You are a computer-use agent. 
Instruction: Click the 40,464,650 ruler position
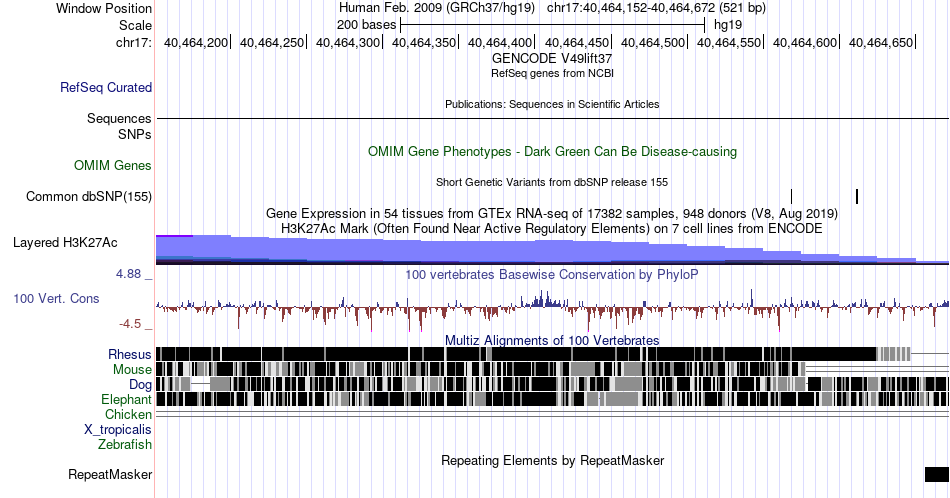click(x=881, y=42)
